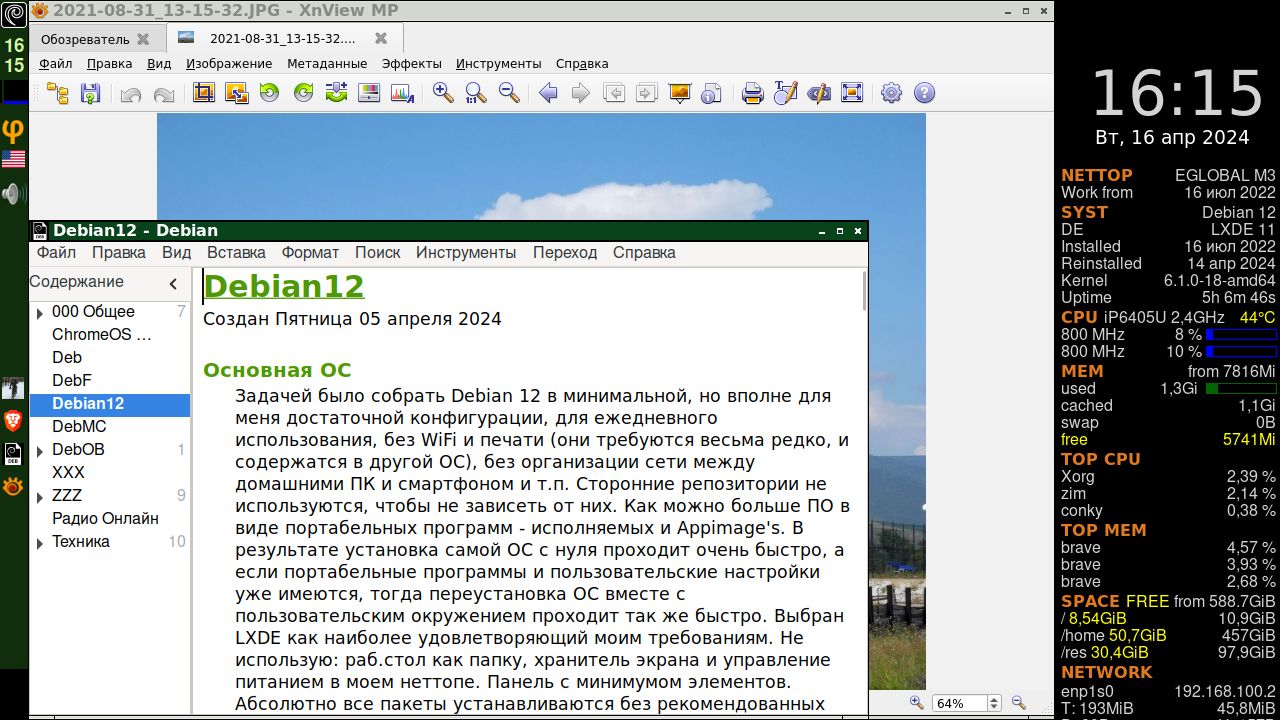This screenshot has width=1280, height=720.
Task: Click the Save As disk icon
Action: pos(90,93)
